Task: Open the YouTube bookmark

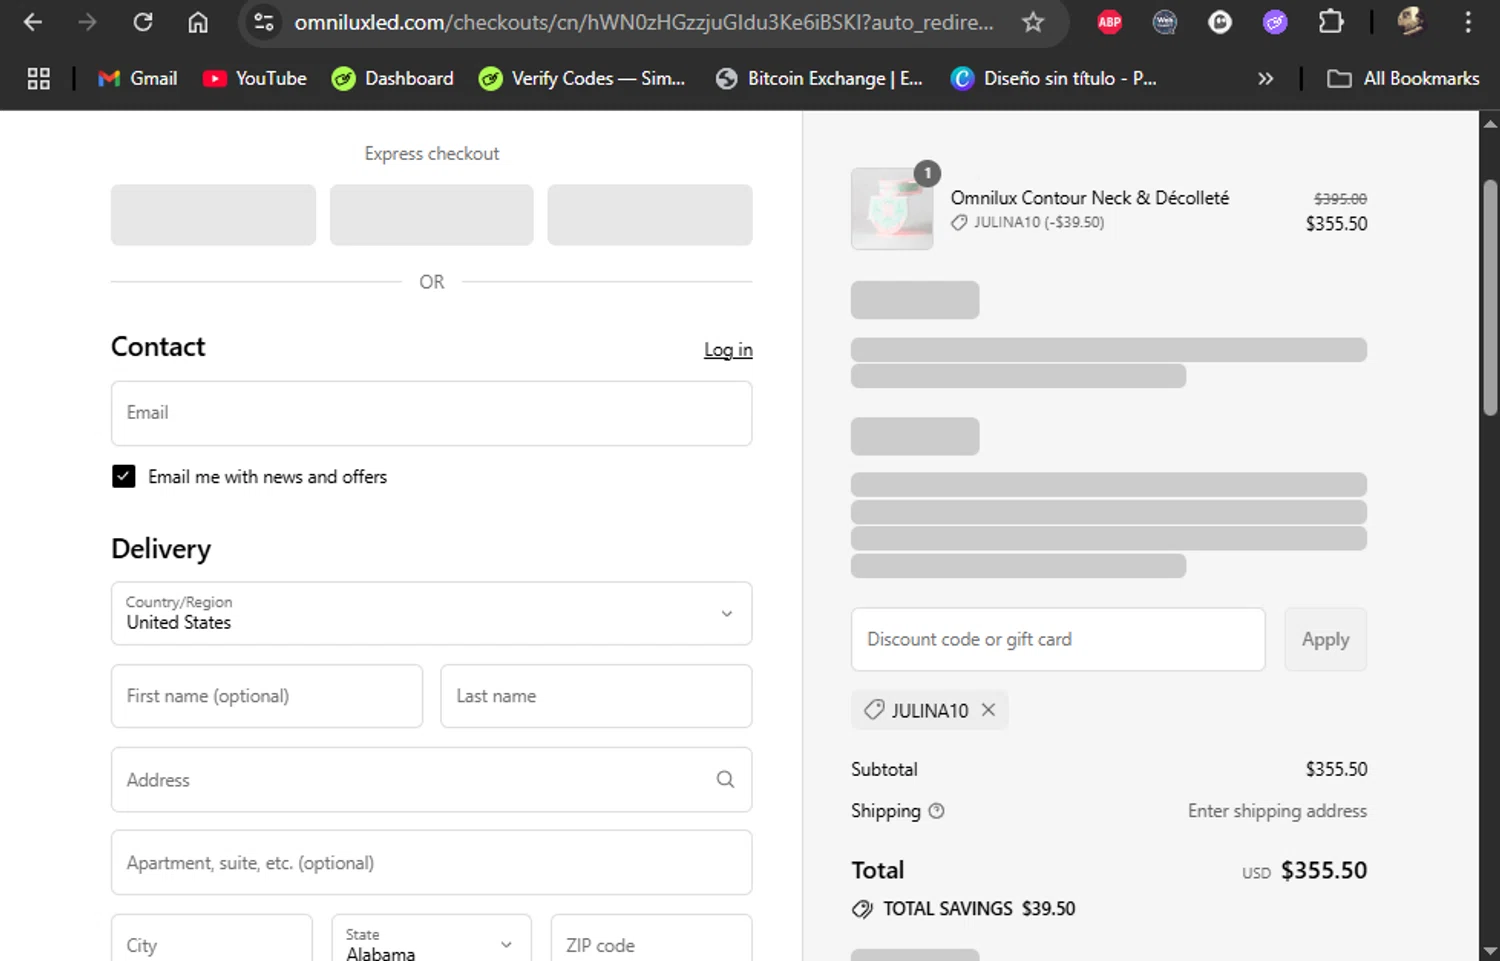Action: [255, 79]
